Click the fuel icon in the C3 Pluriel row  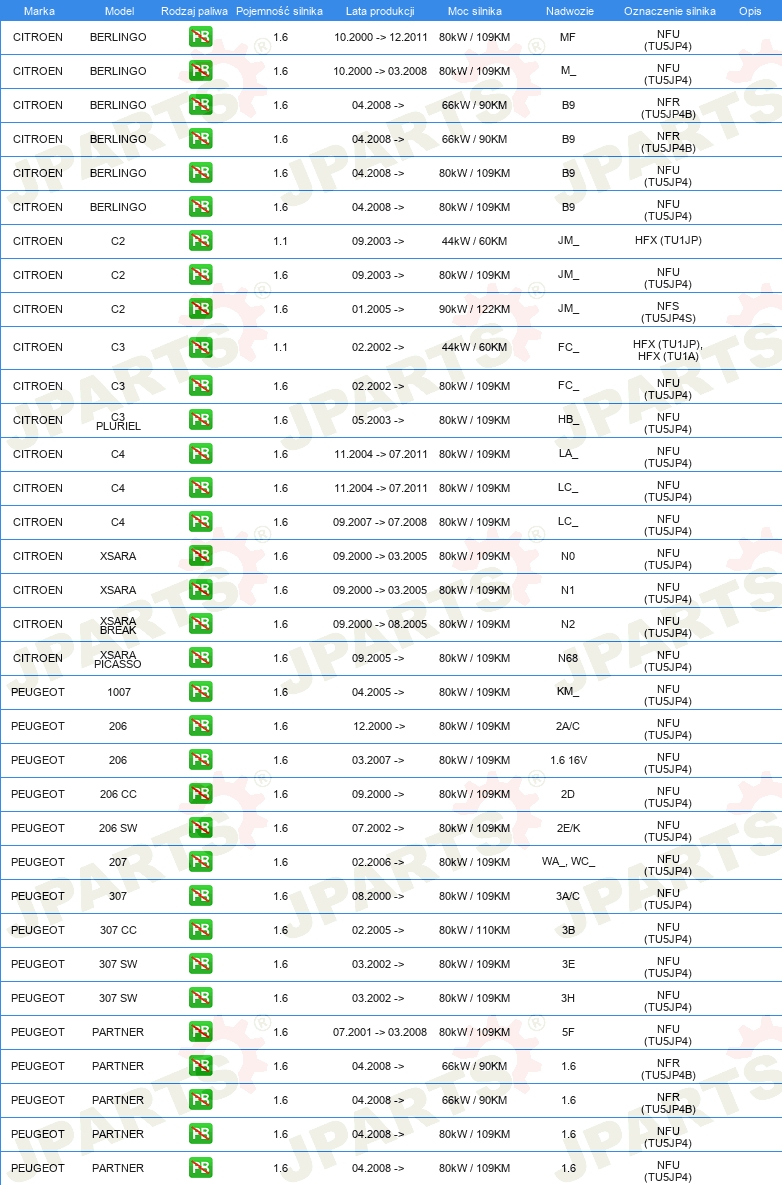click(200, 420)
